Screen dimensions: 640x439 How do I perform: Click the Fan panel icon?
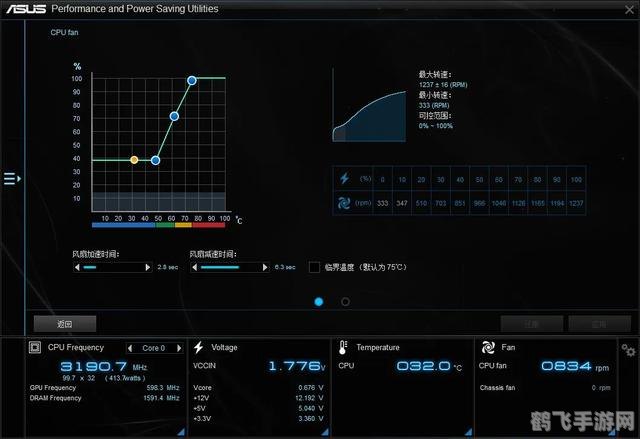pyautogui.click(x=487, y=348)
